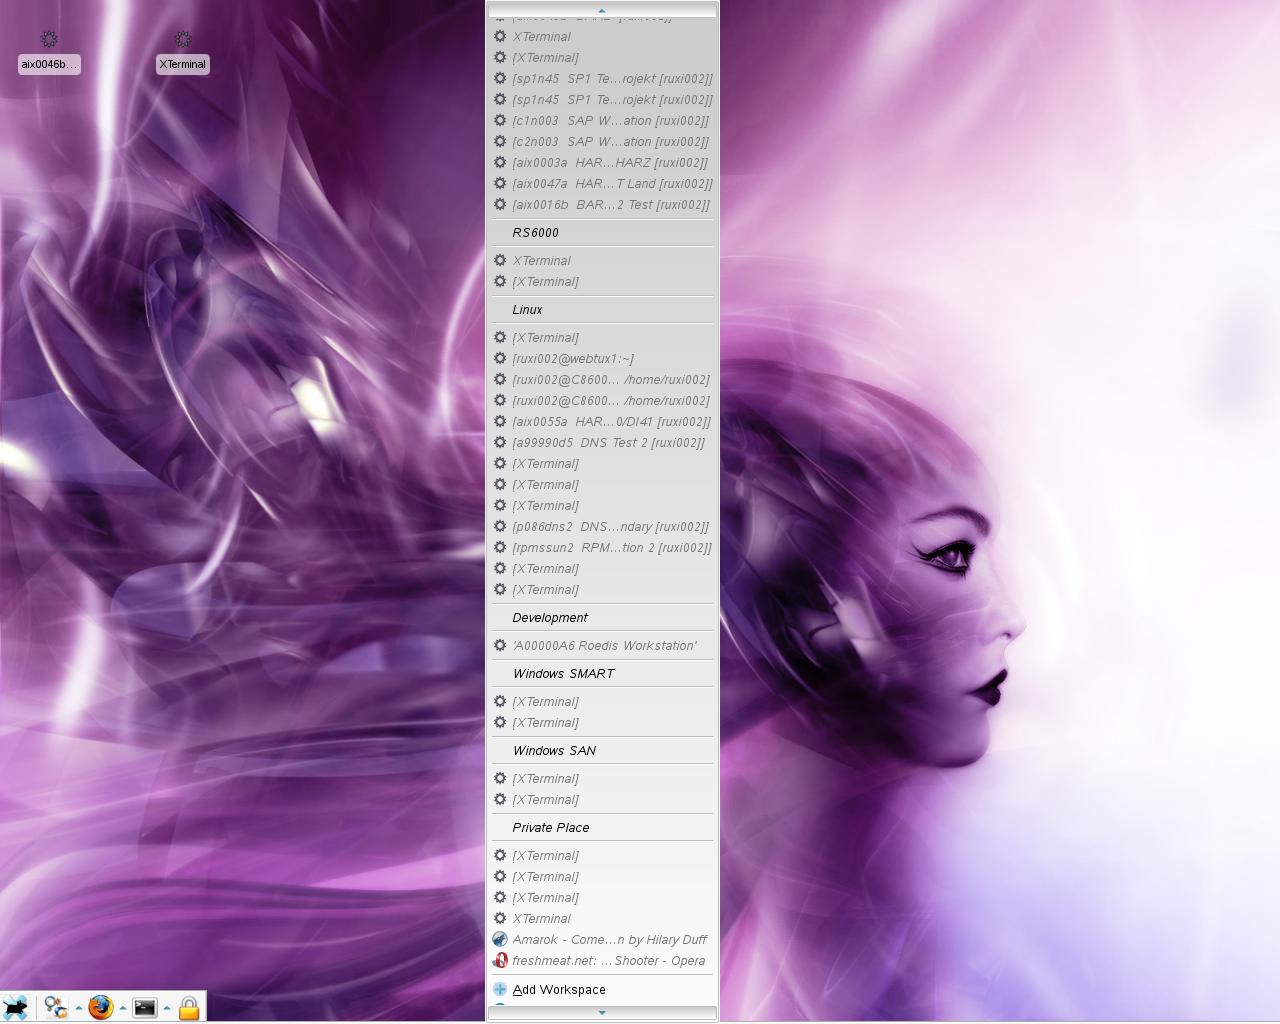Switch to Amarok Hilary Duff window
This screenshot has width=1280, height=1024.
608,939
